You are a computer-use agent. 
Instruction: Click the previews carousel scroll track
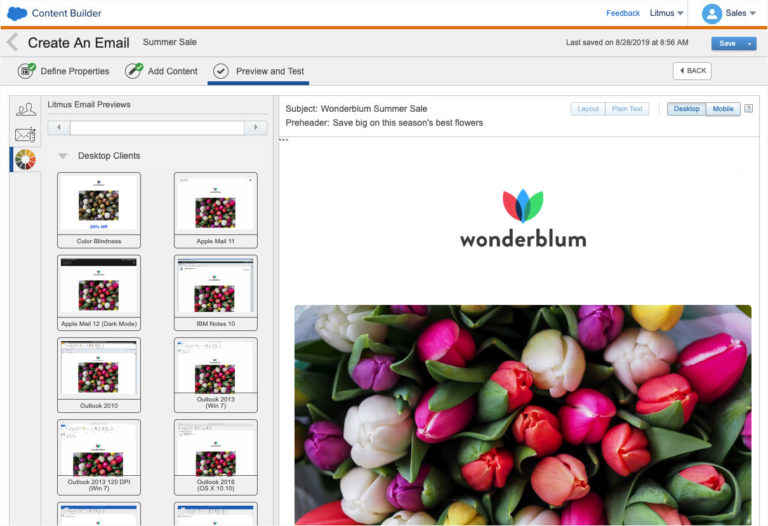tap(157, 128)
